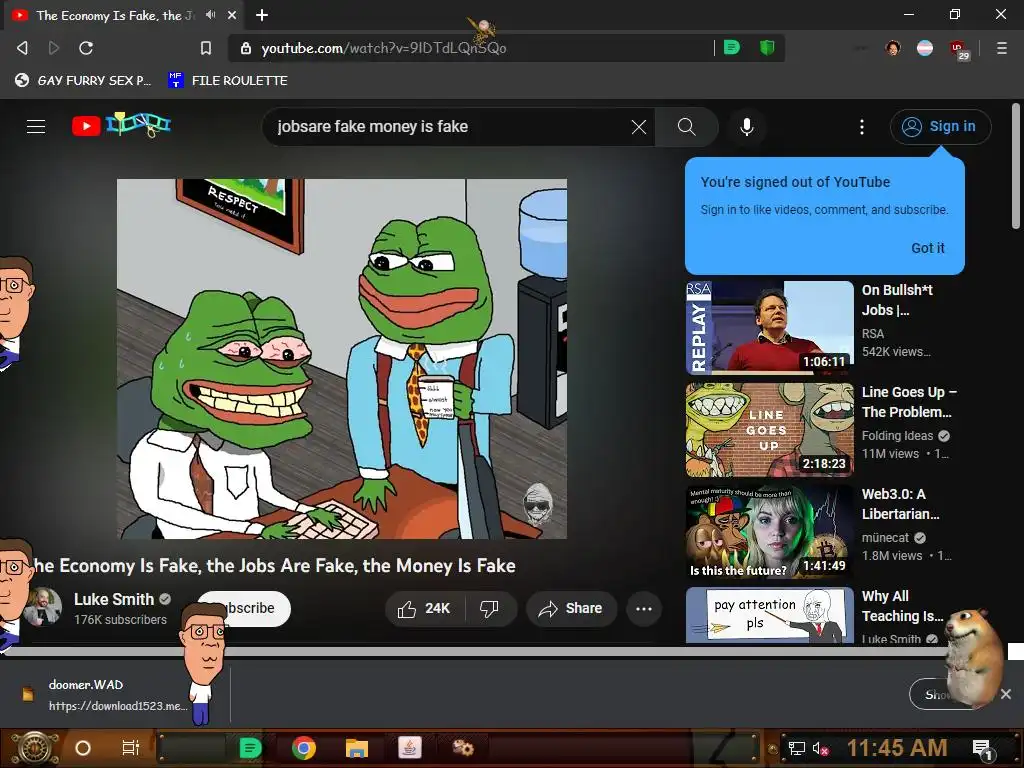The height and width of the screenshot is (768, 1024).
Task: Open the uBlock Origin extension with 29 badge
Action: pos(959,49)
